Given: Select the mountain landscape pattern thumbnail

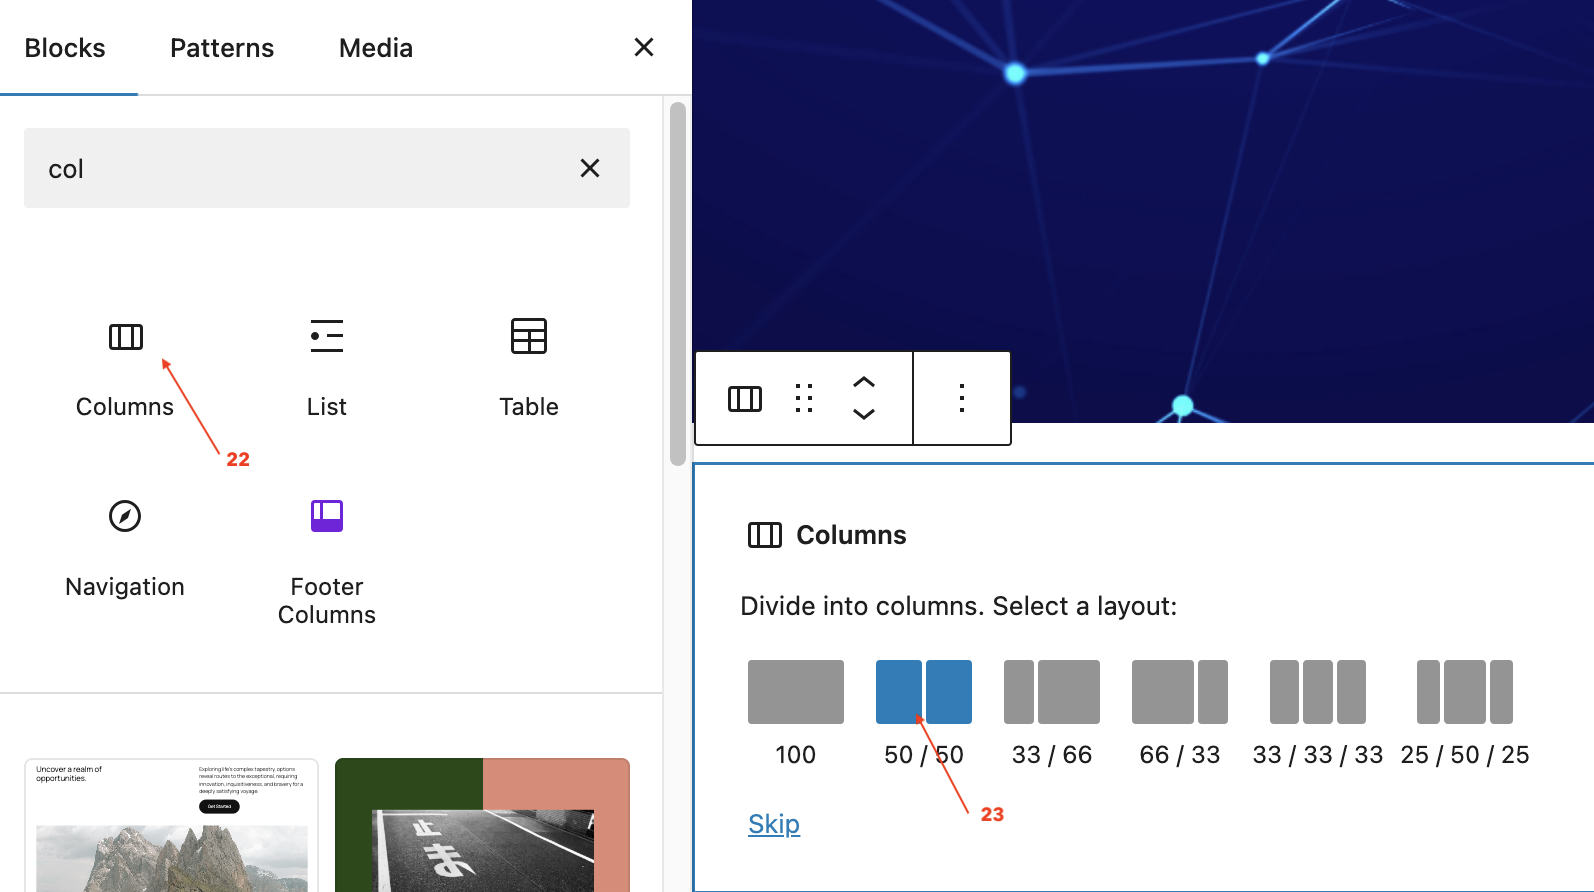Looking at the screenshot, I should tap(171, 825).
